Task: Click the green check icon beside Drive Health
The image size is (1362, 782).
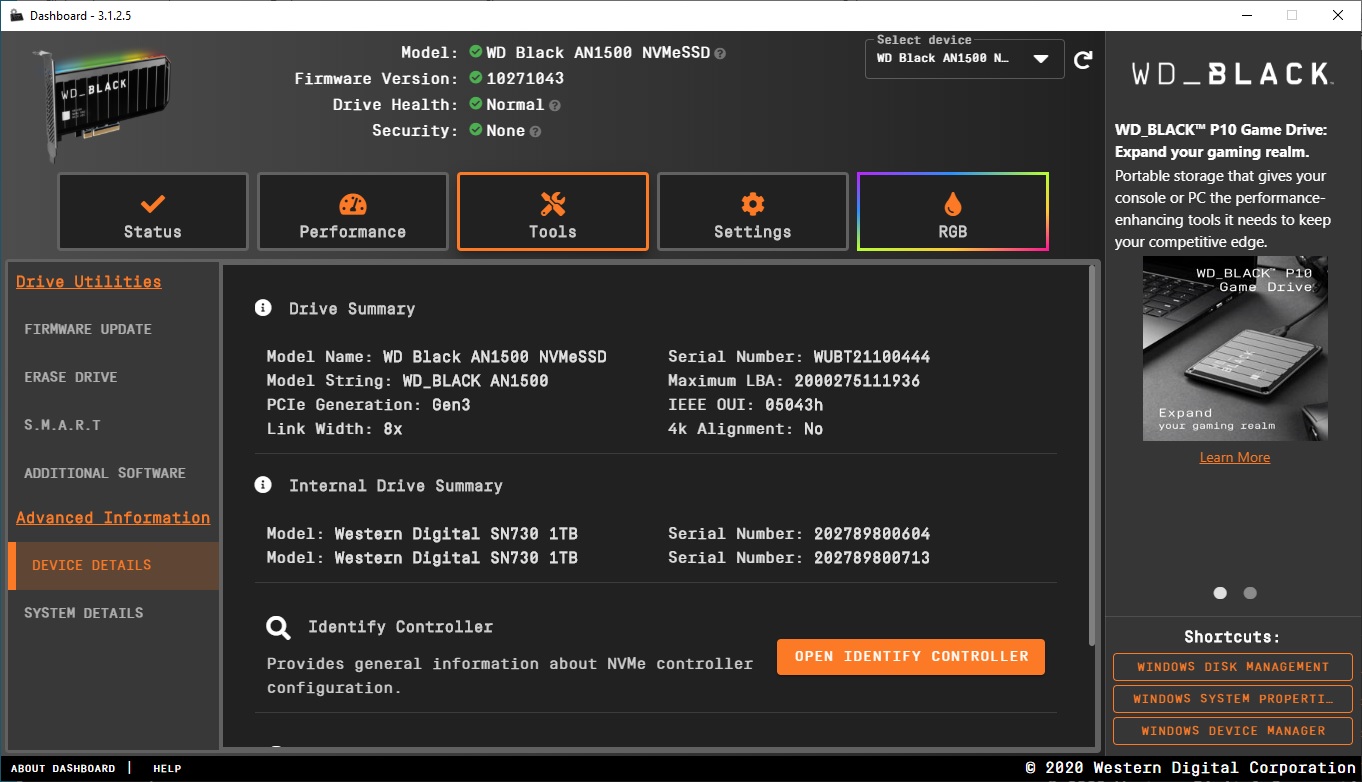Action: click(x=475, y=104)
